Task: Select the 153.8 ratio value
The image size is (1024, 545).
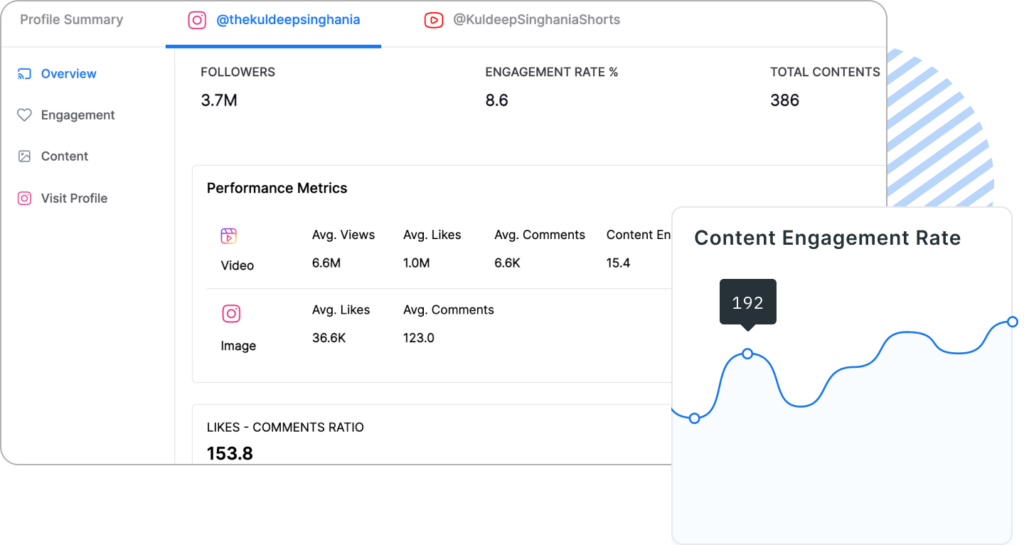Action: pyautogui.click(x=229, y=454)
